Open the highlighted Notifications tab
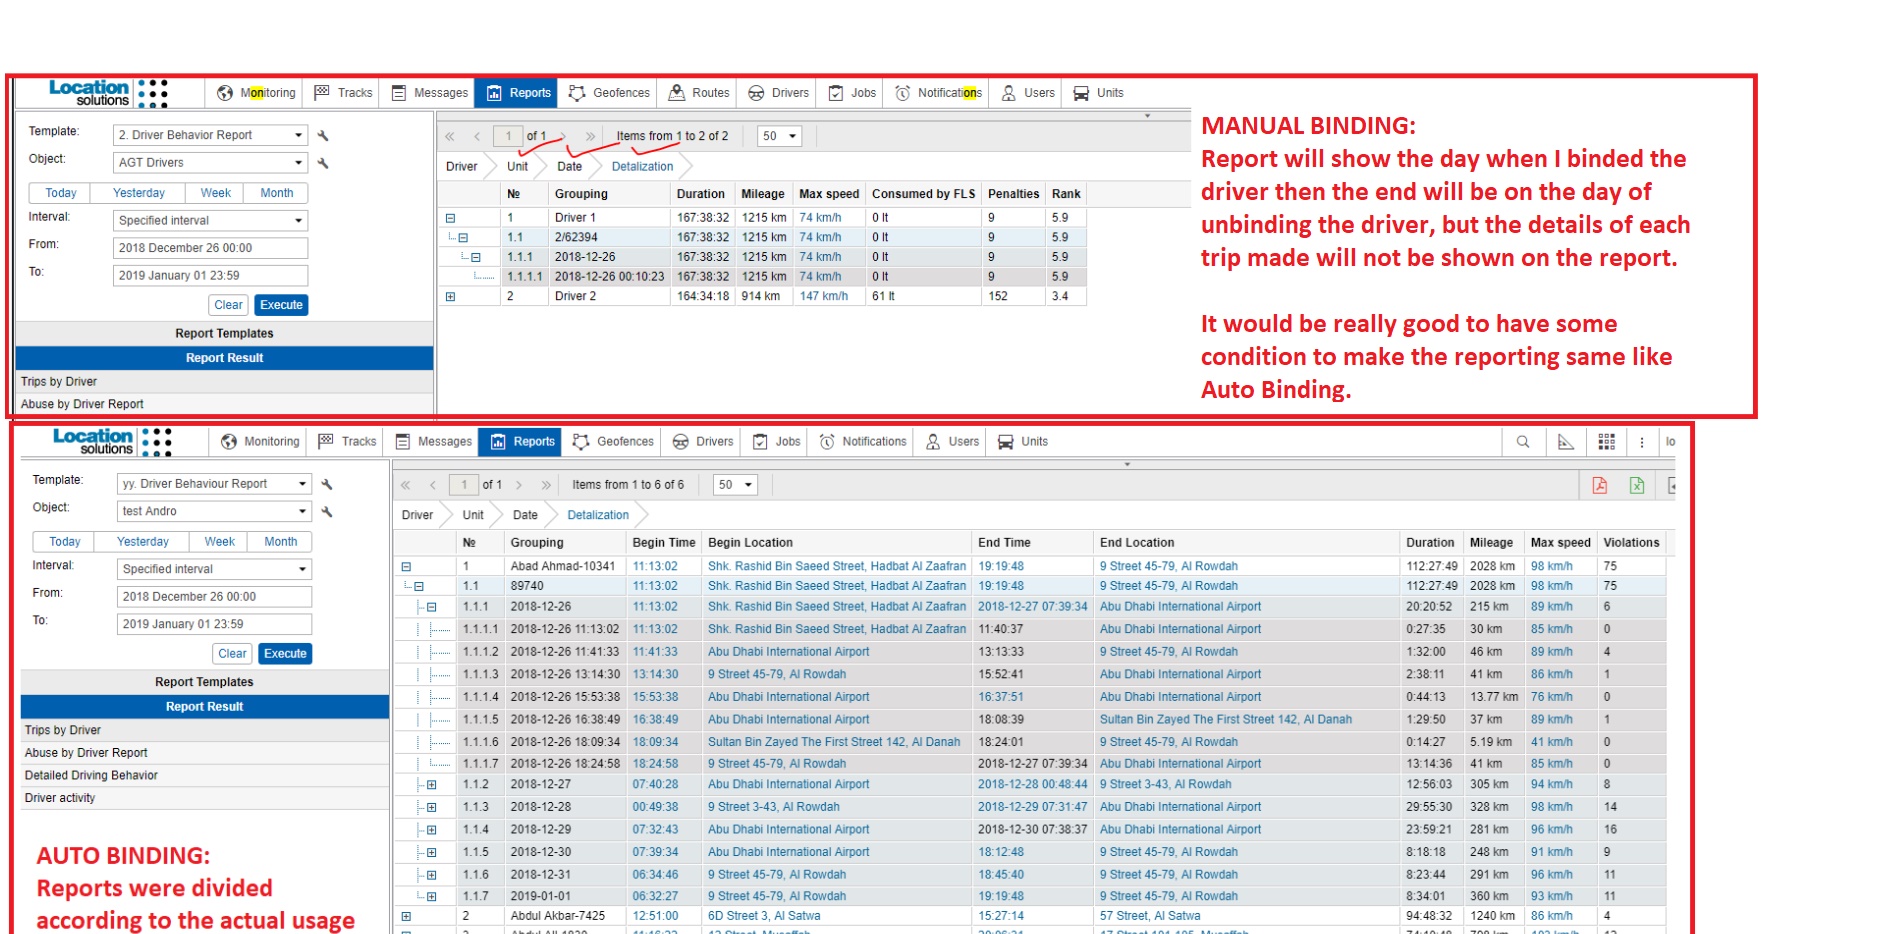The height and width of the screenshot is (934, 1890). coord(939,93)
